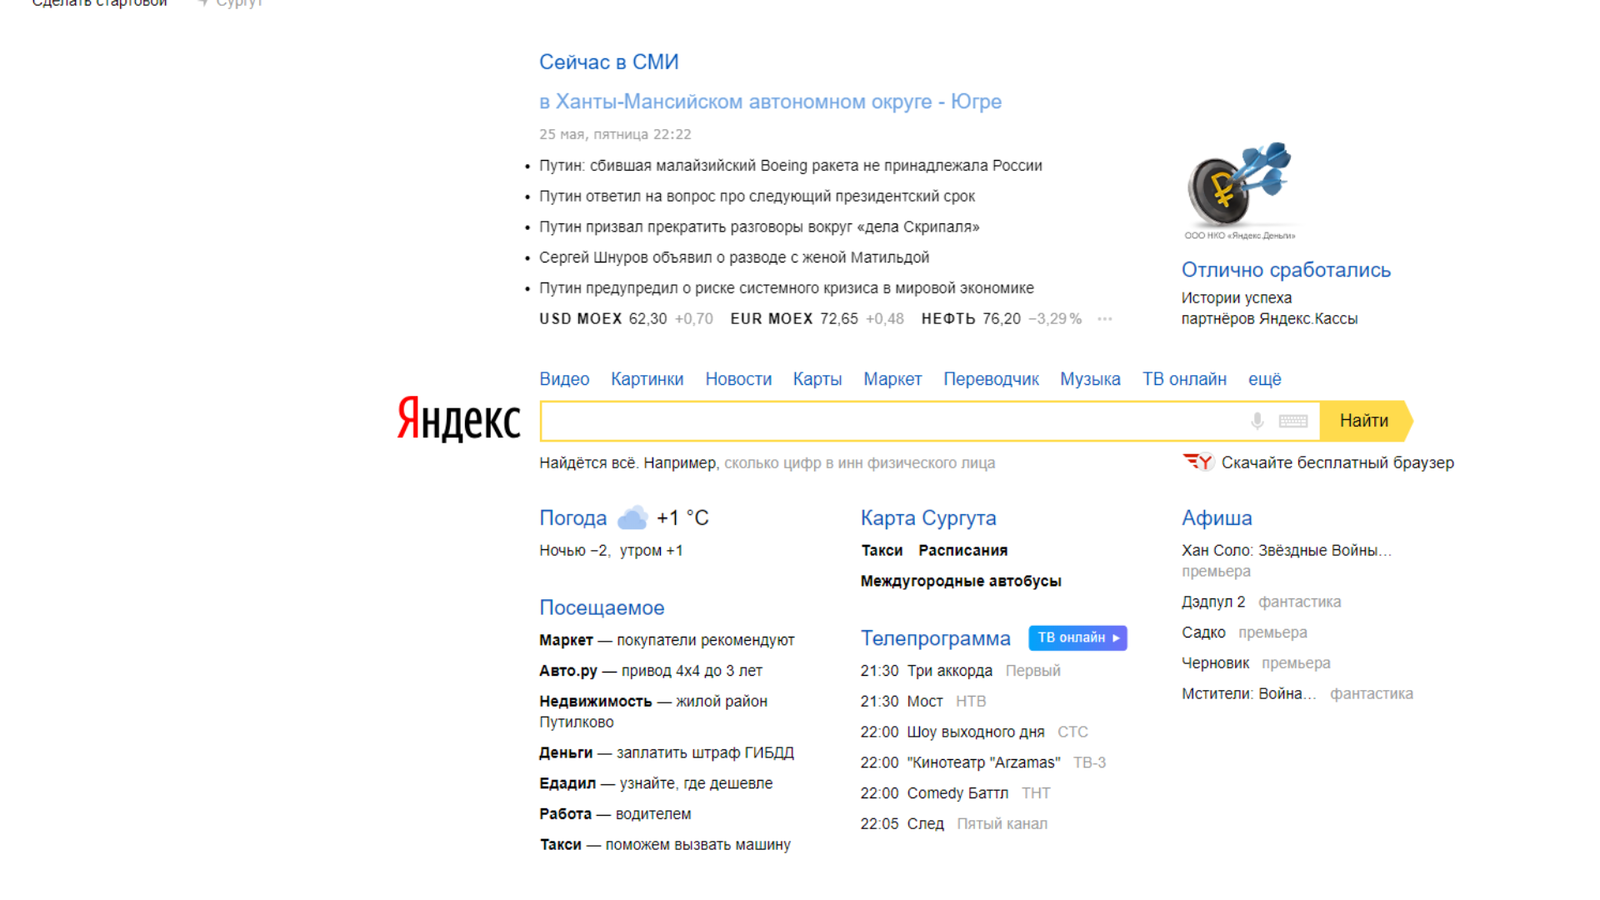The height and width of the screenshot is (900, 1600).
Task: Click the example query сколько цифр в инн
Action: 859,463
